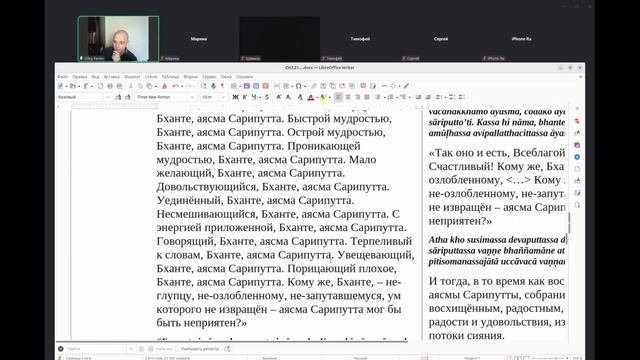Image resolution: width=640 pixels, height=360 pixels.
Task: Open the Вид menu
Action: click(96, 77)
